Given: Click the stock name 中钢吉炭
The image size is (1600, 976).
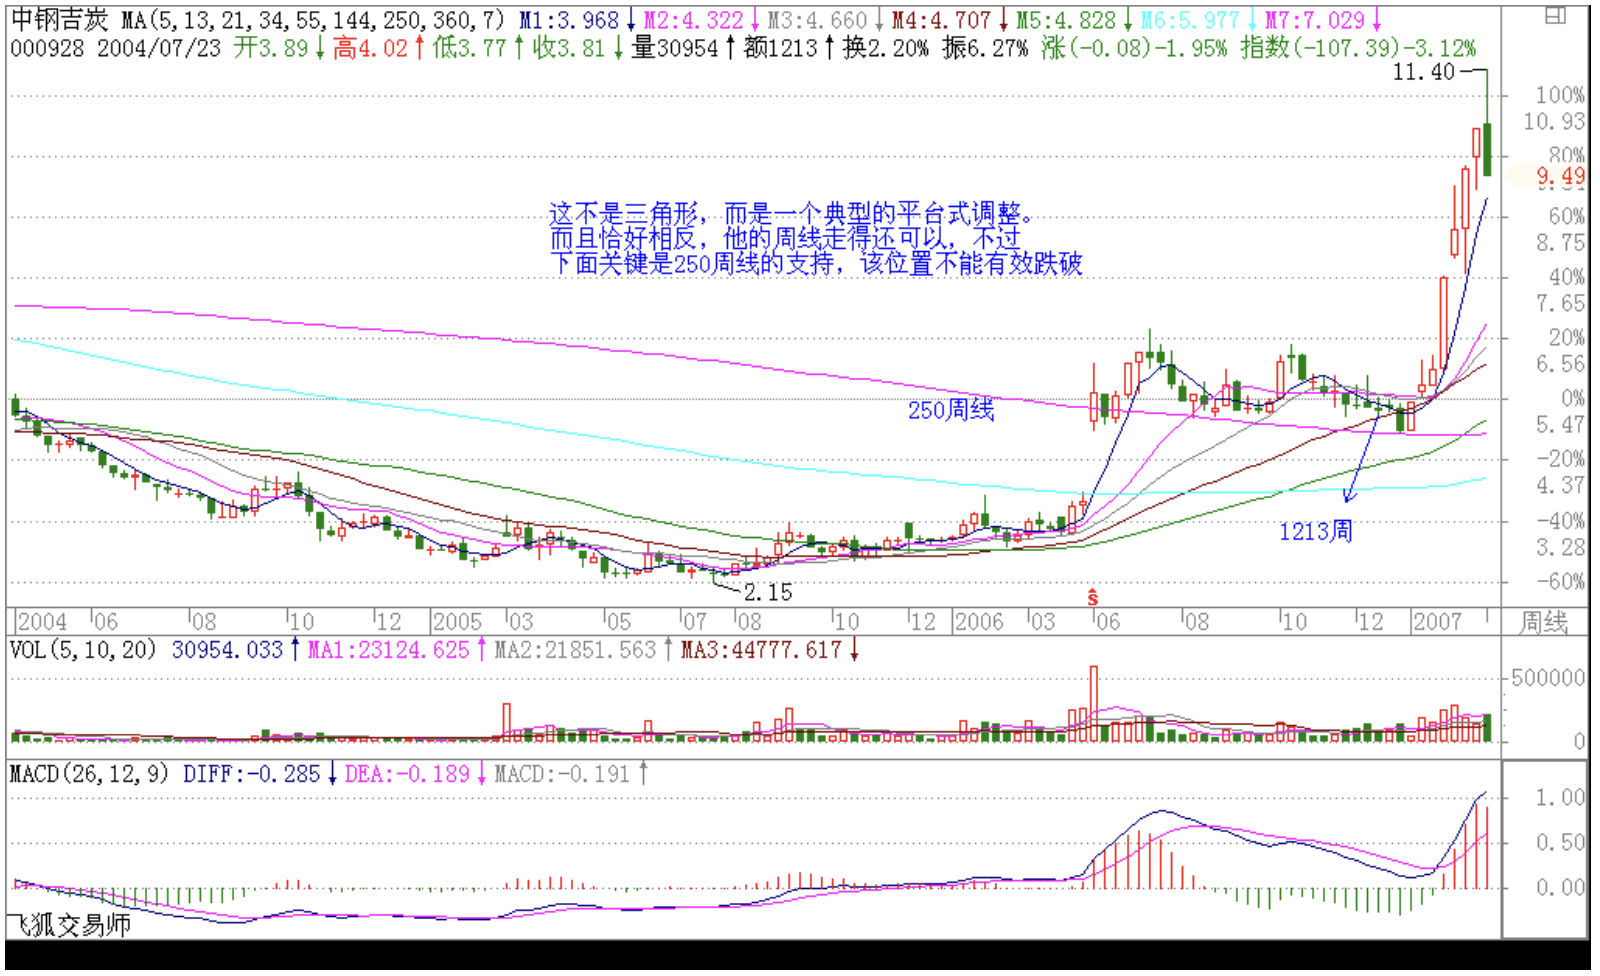Looking at the screenshot, I should [59, 21].
